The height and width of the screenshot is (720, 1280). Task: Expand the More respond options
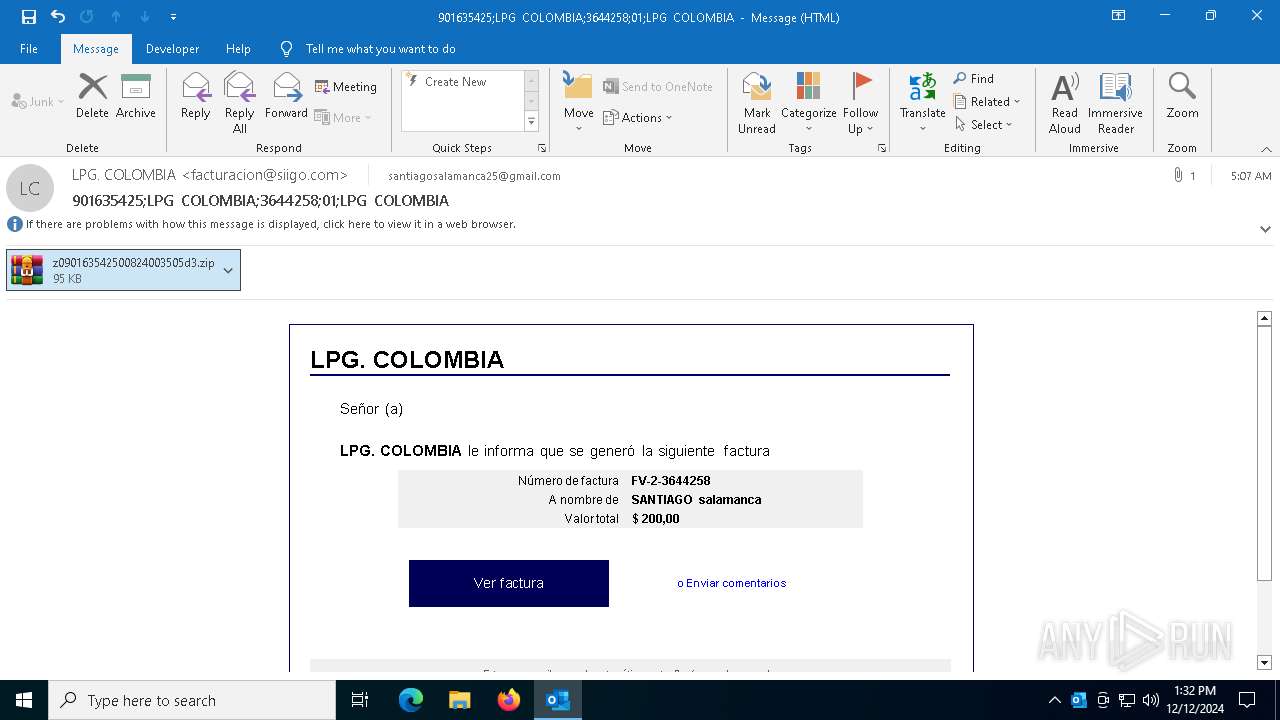pyautogui.click(x=343, y=117)
